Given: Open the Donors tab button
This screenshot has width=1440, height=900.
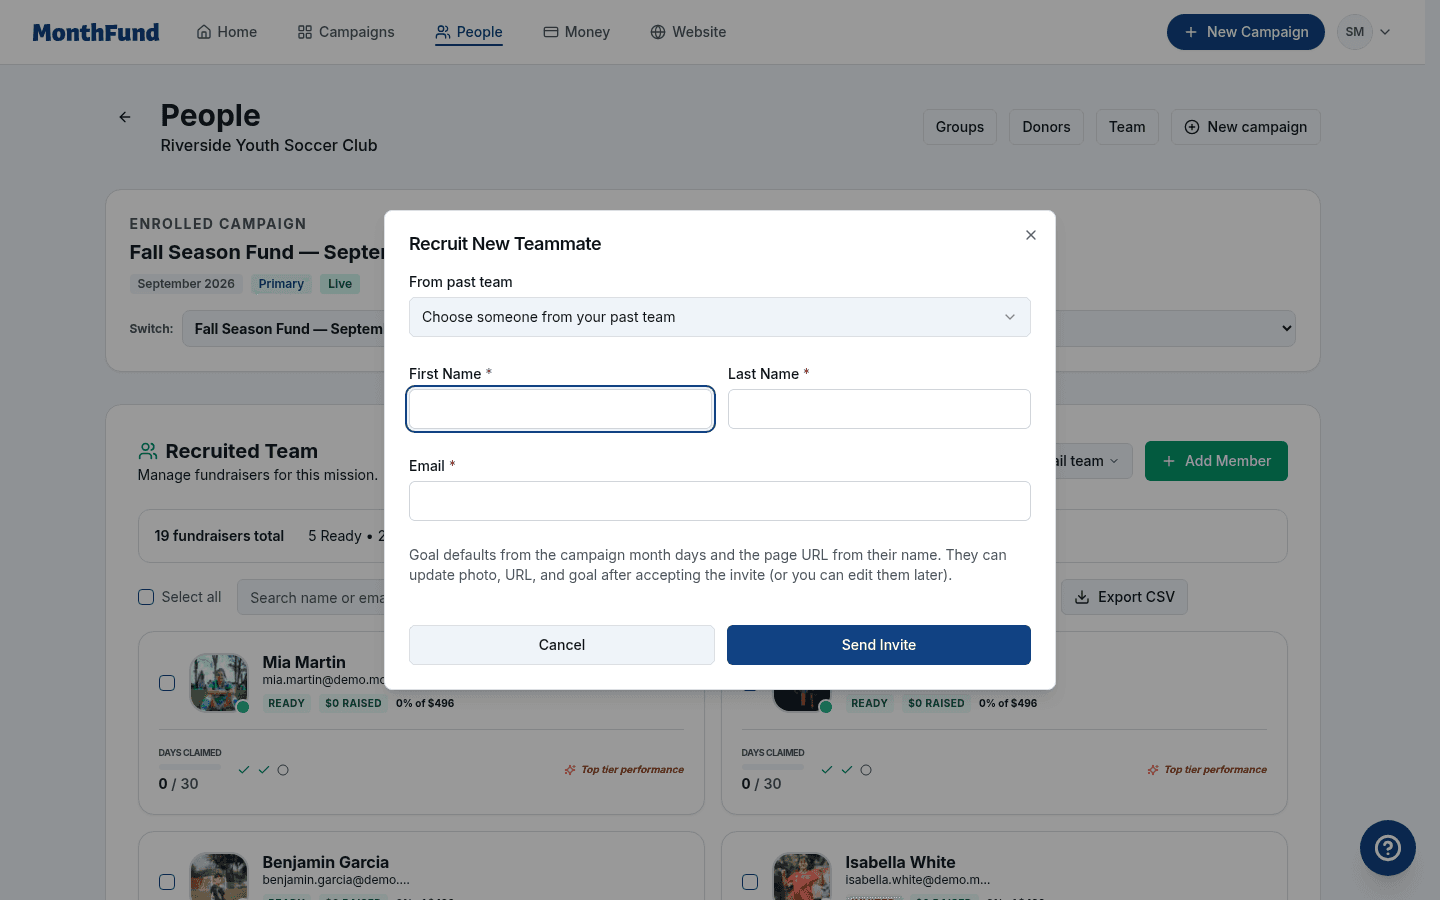Looking at the screenshot, I should coord(1046,127).
